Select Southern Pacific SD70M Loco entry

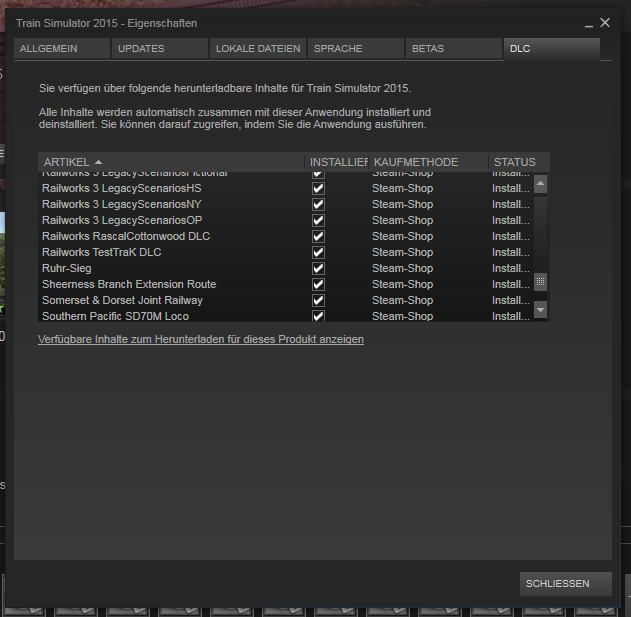[x=286, y=316]
